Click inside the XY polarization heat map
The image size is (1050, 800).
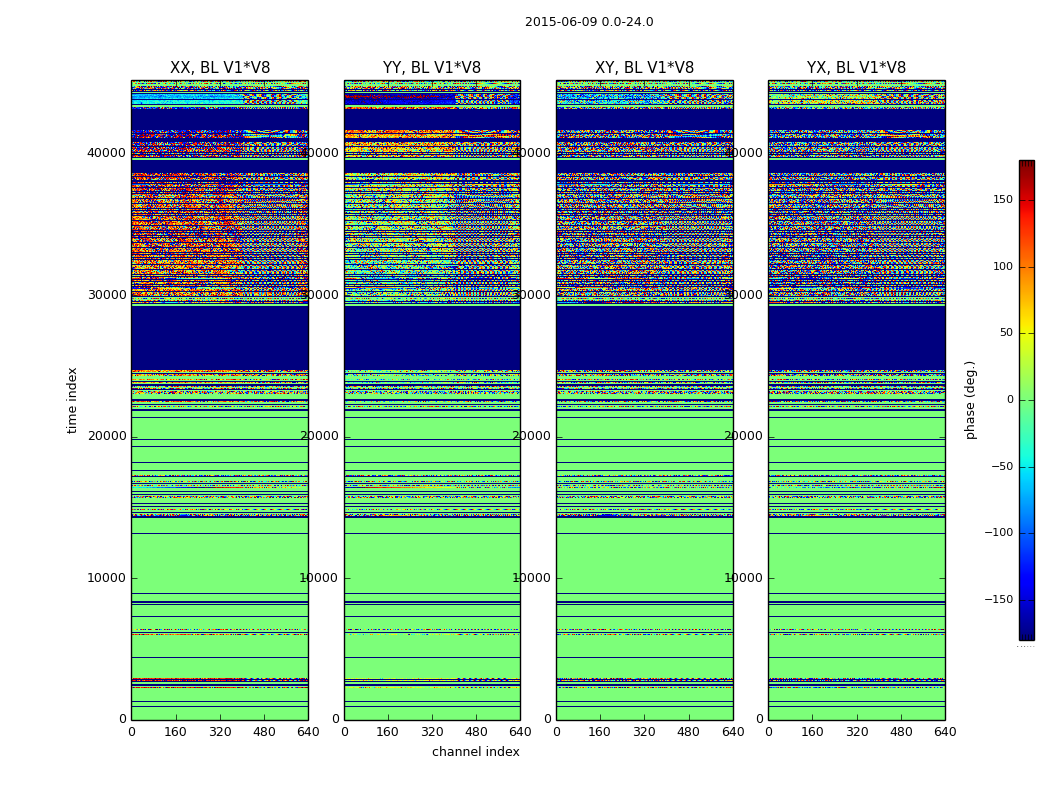(644, 400)
